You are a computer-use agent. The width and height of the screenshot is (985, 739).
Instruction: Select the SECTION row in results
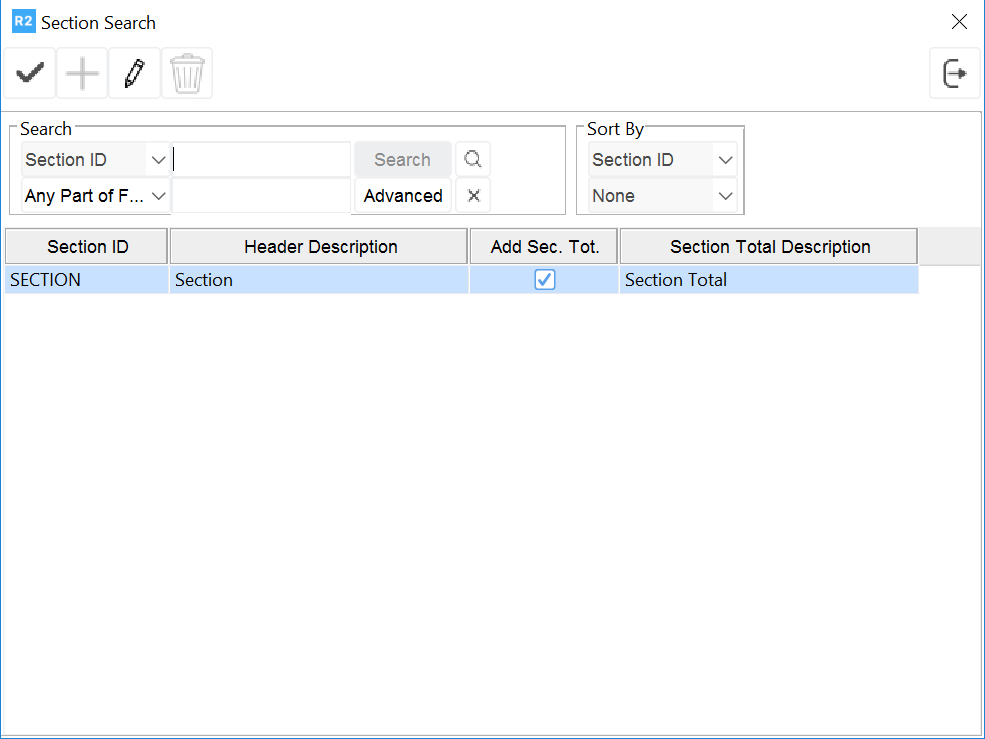pos(87,280)
